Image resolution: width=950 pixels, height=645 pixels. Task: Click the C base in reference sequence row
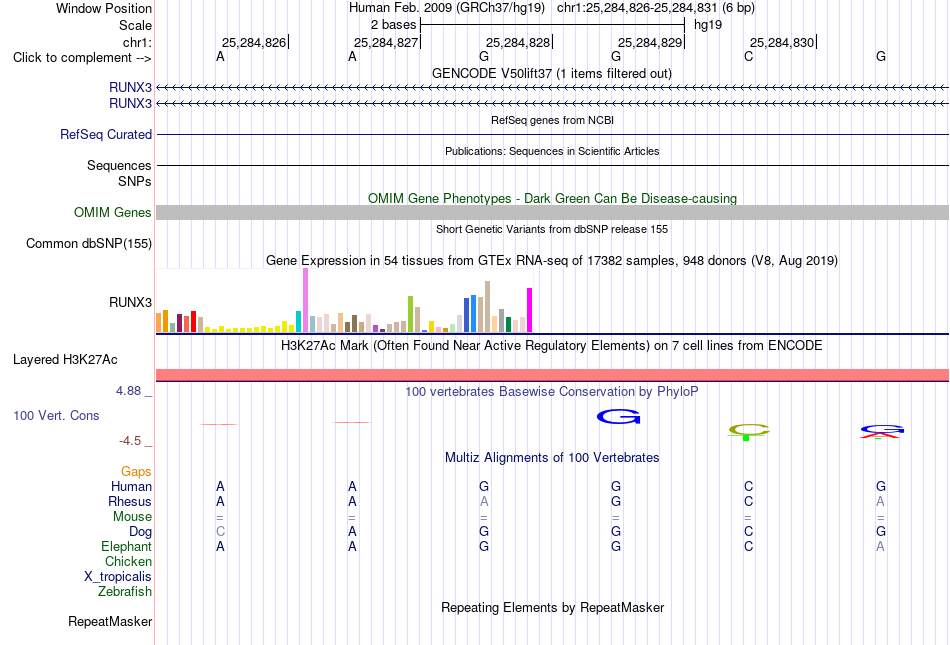coord(749,57)
